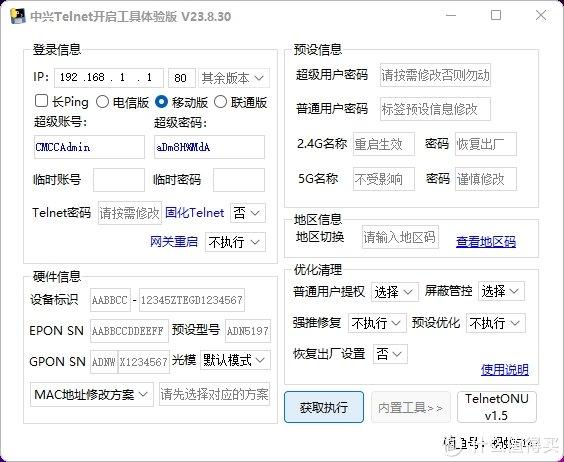Click the 地区切换 region code field
Screen dimensions: 564x462
[400, 237]
